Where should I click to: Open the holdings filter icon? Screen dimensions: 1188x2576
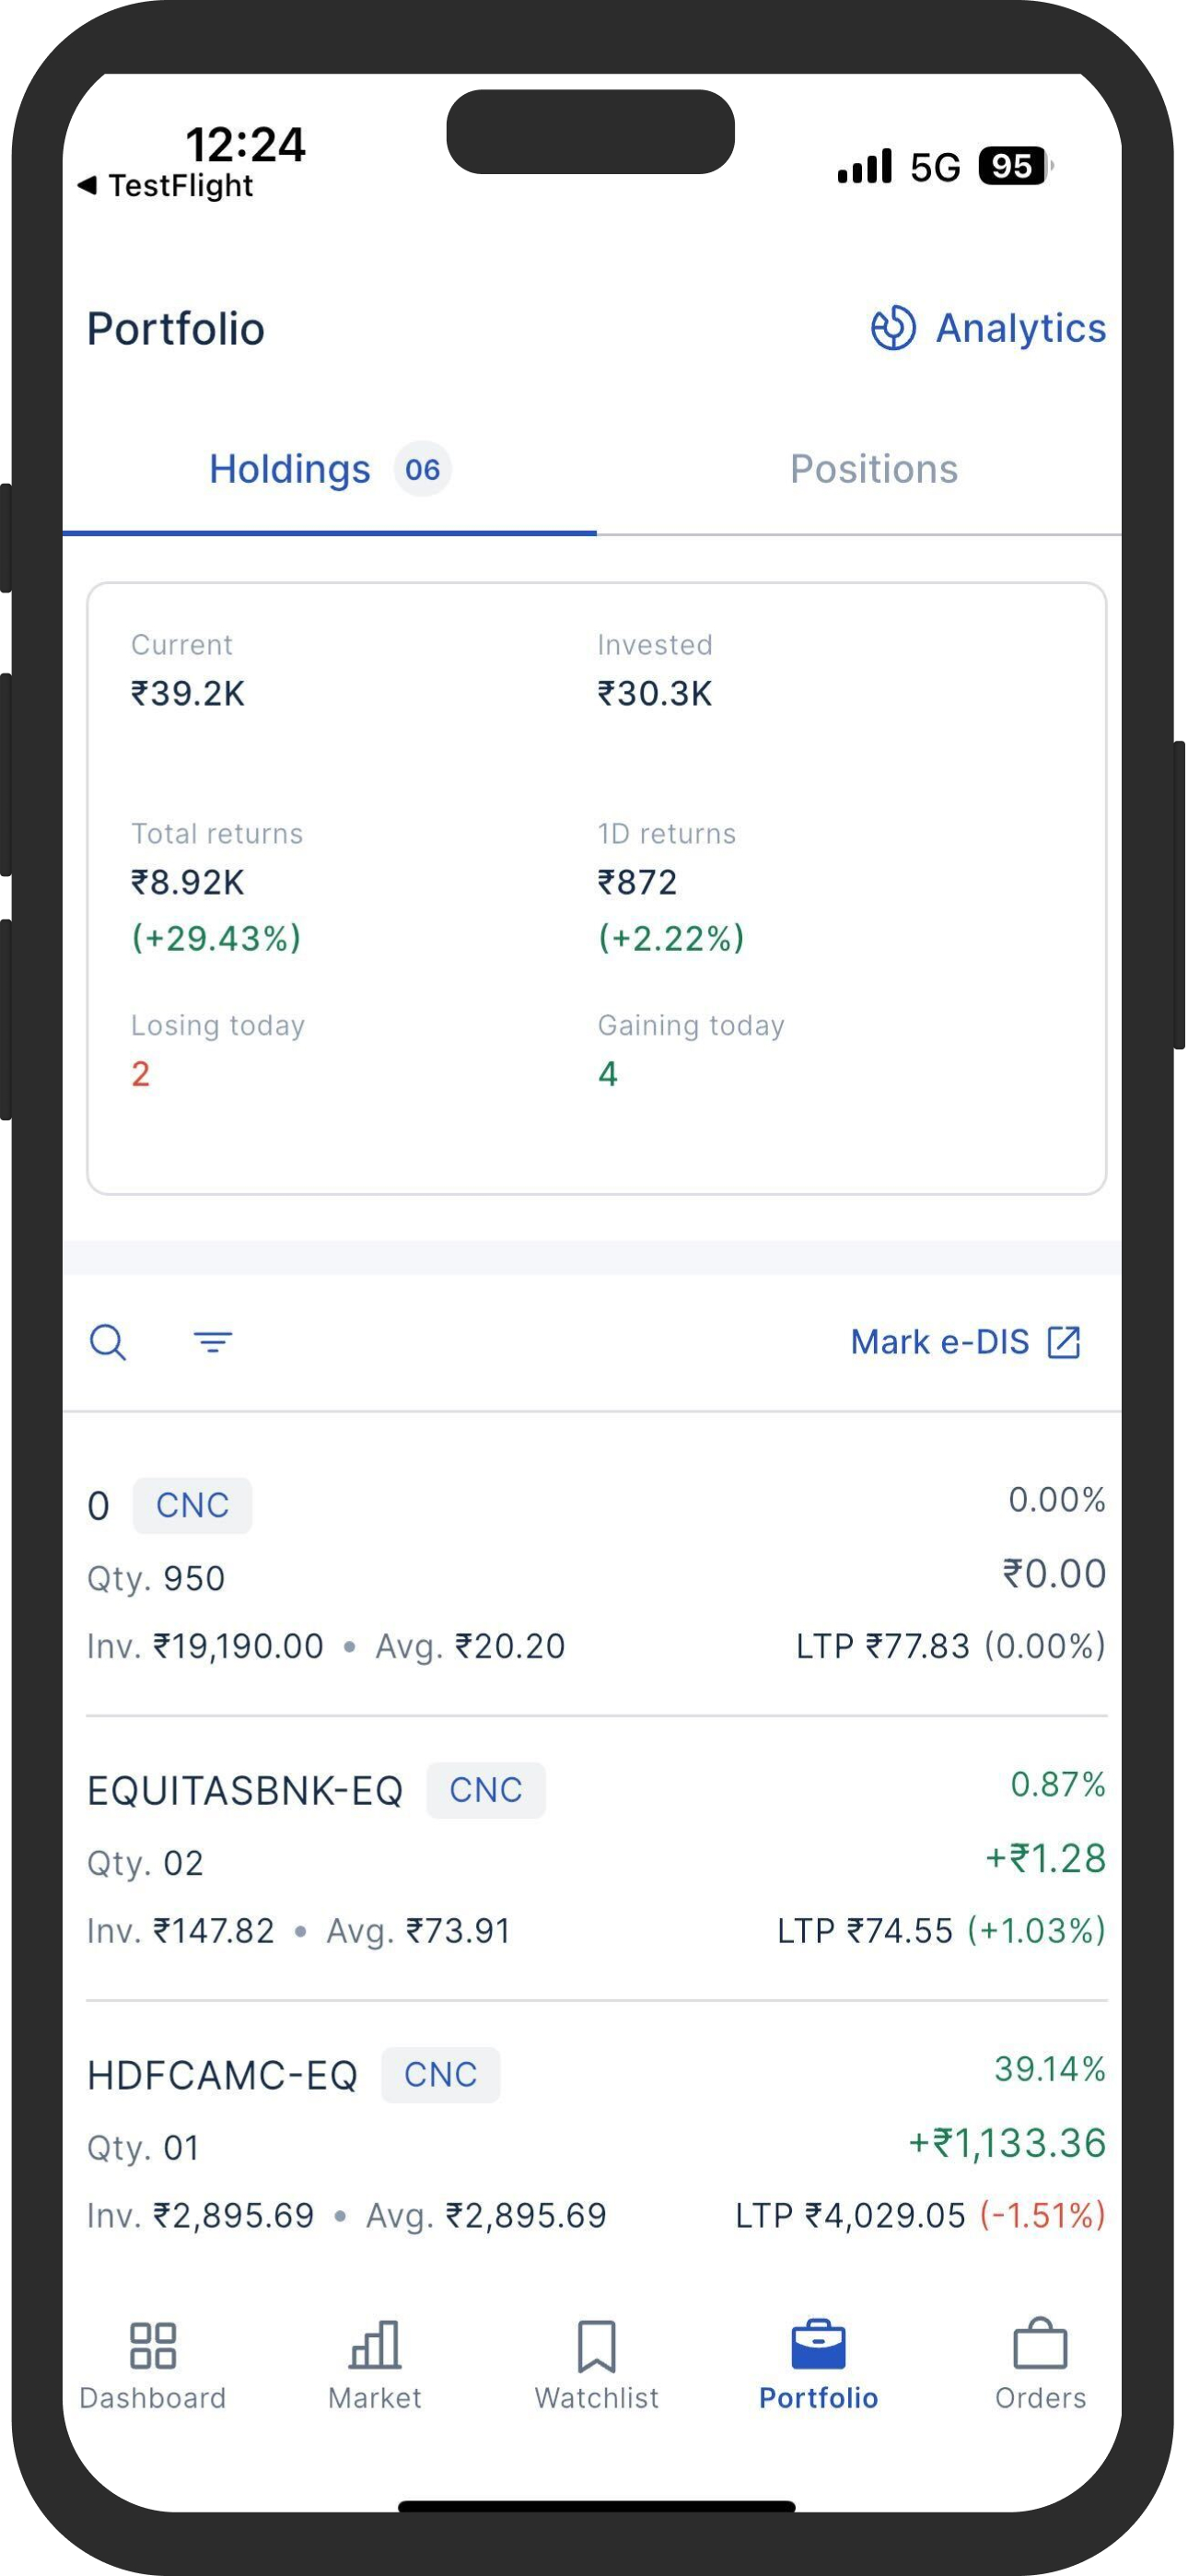coord(213,1342)
